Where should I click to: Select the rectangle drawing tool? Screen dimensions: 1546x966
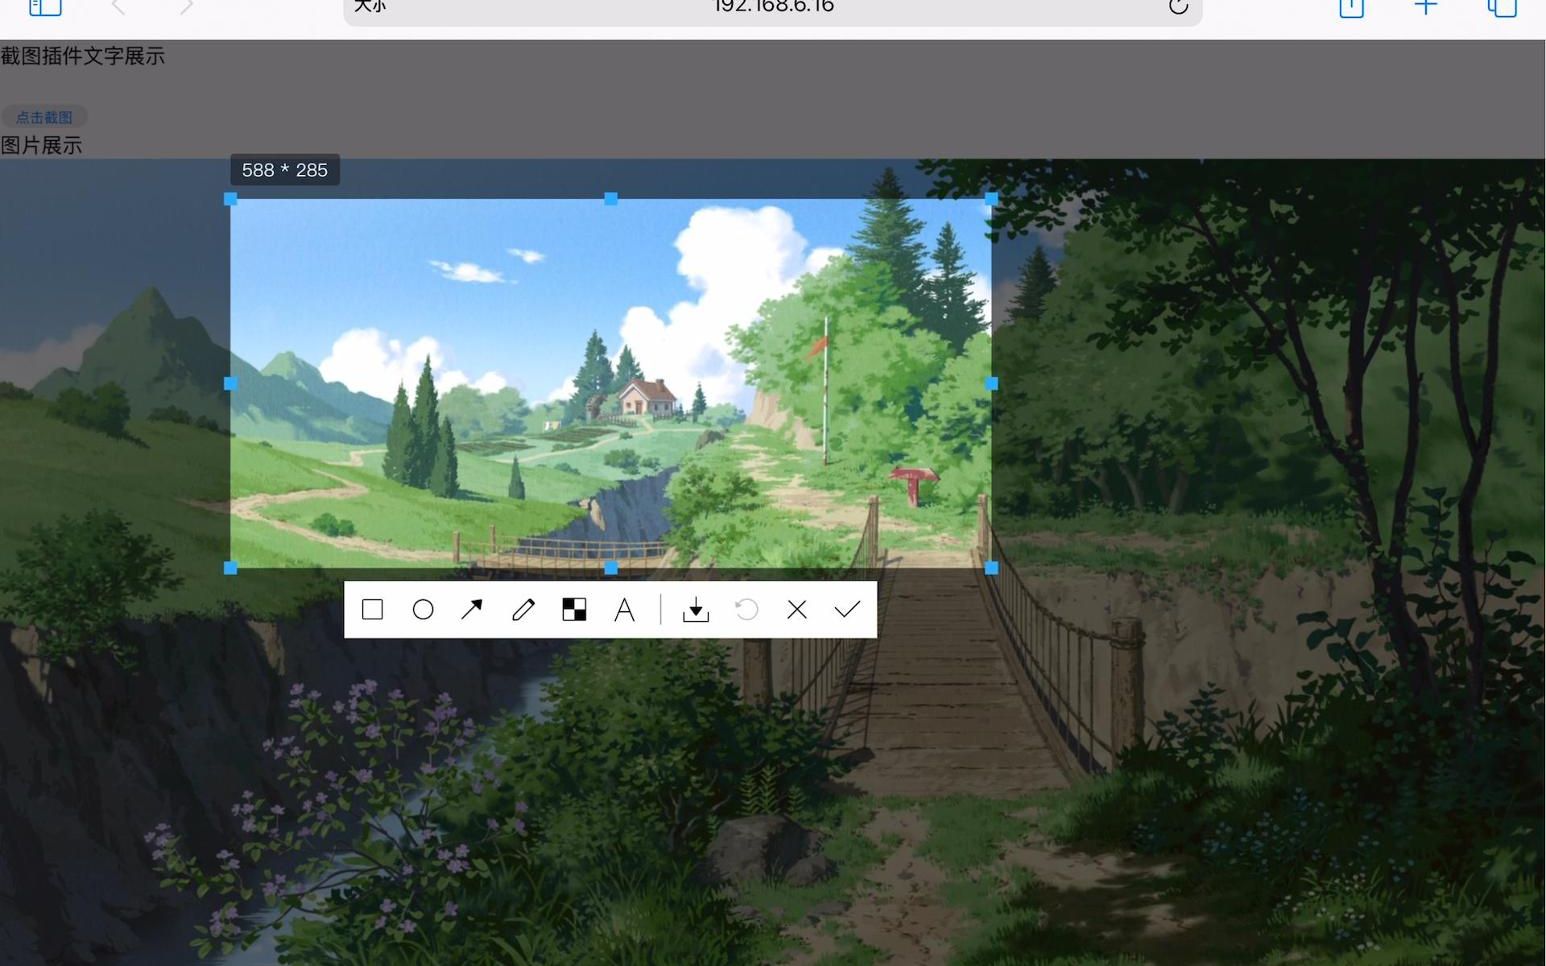[372, 609]
